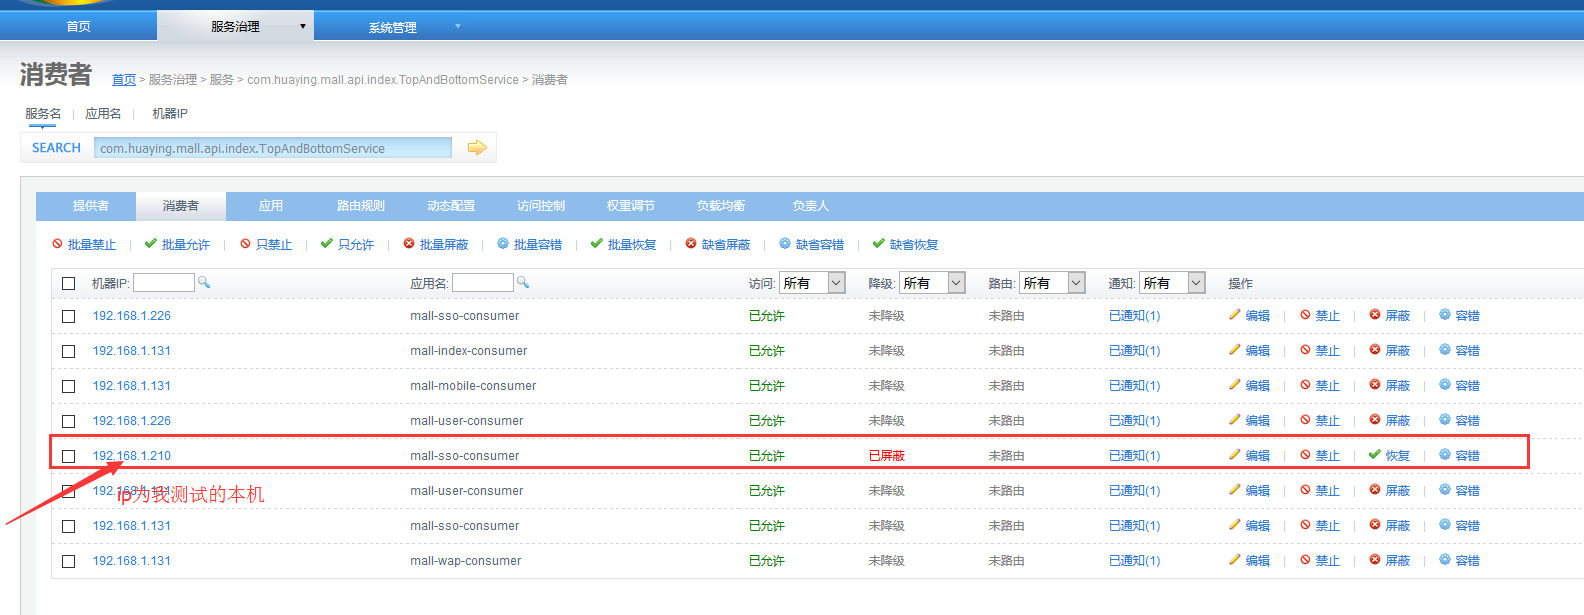Switch to the 负载均衡 tab
Viewport: 1584px width, 615px height.
pyautogui.click(x=721, y=206)
